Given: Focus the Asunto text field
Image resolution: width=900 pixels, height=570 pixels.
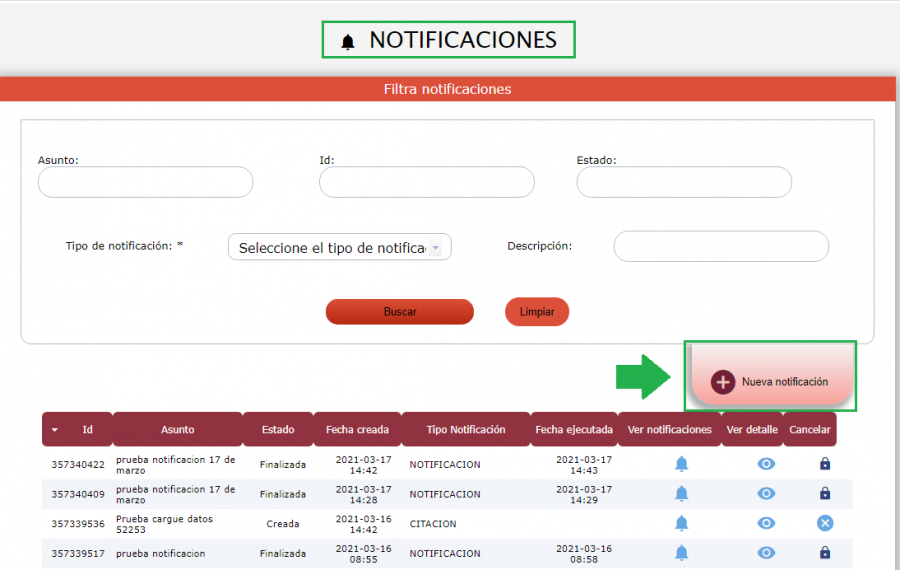Looking at the screenshot, I should tap(145, 182).
